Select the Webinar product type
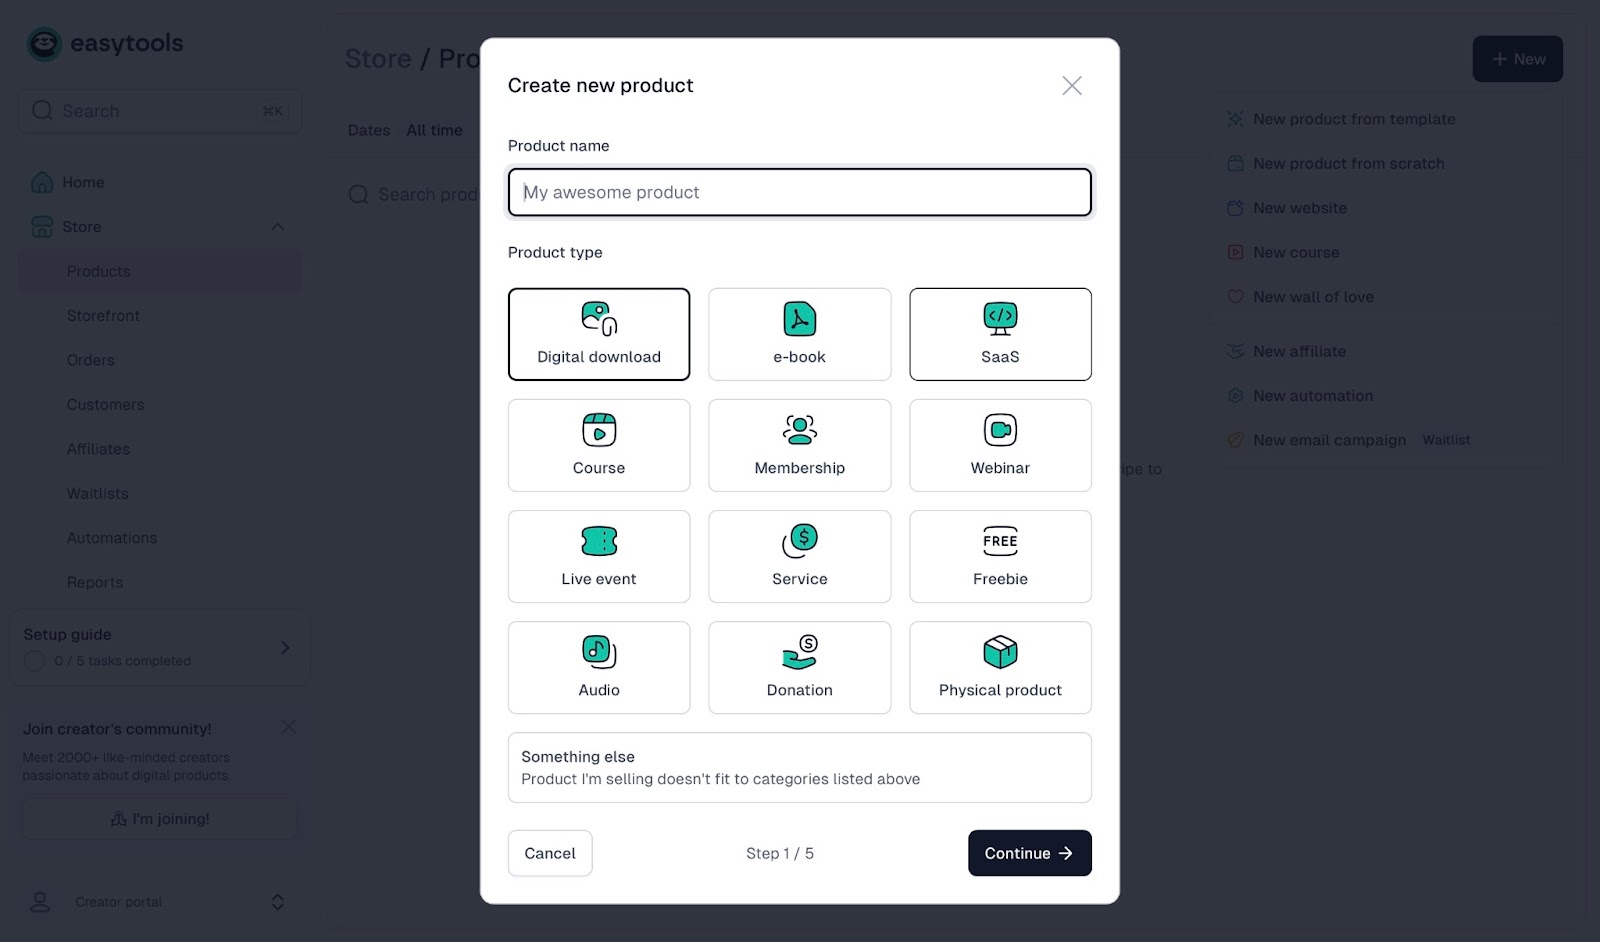Screen dimensions: 1600x942 (1000, 445)
